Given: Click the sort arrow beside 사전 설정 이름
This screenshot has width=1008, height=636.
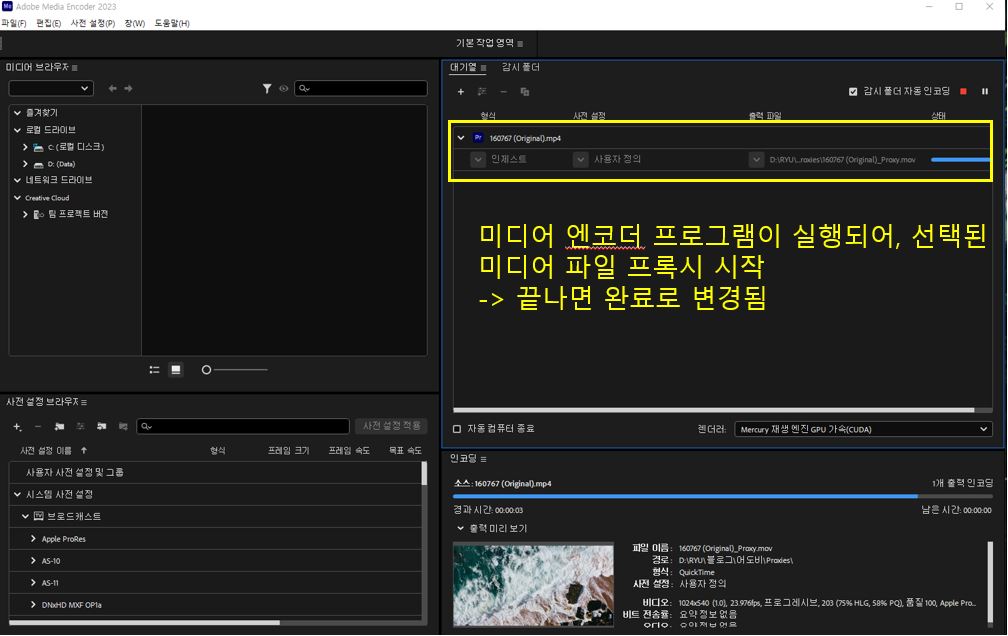Looking at the screenshot, I should click(84, 450).
